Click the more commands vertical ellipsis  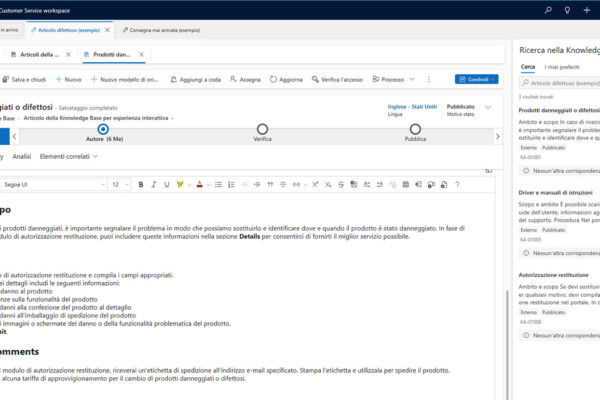pyautogui.click(x=429, y=79)
